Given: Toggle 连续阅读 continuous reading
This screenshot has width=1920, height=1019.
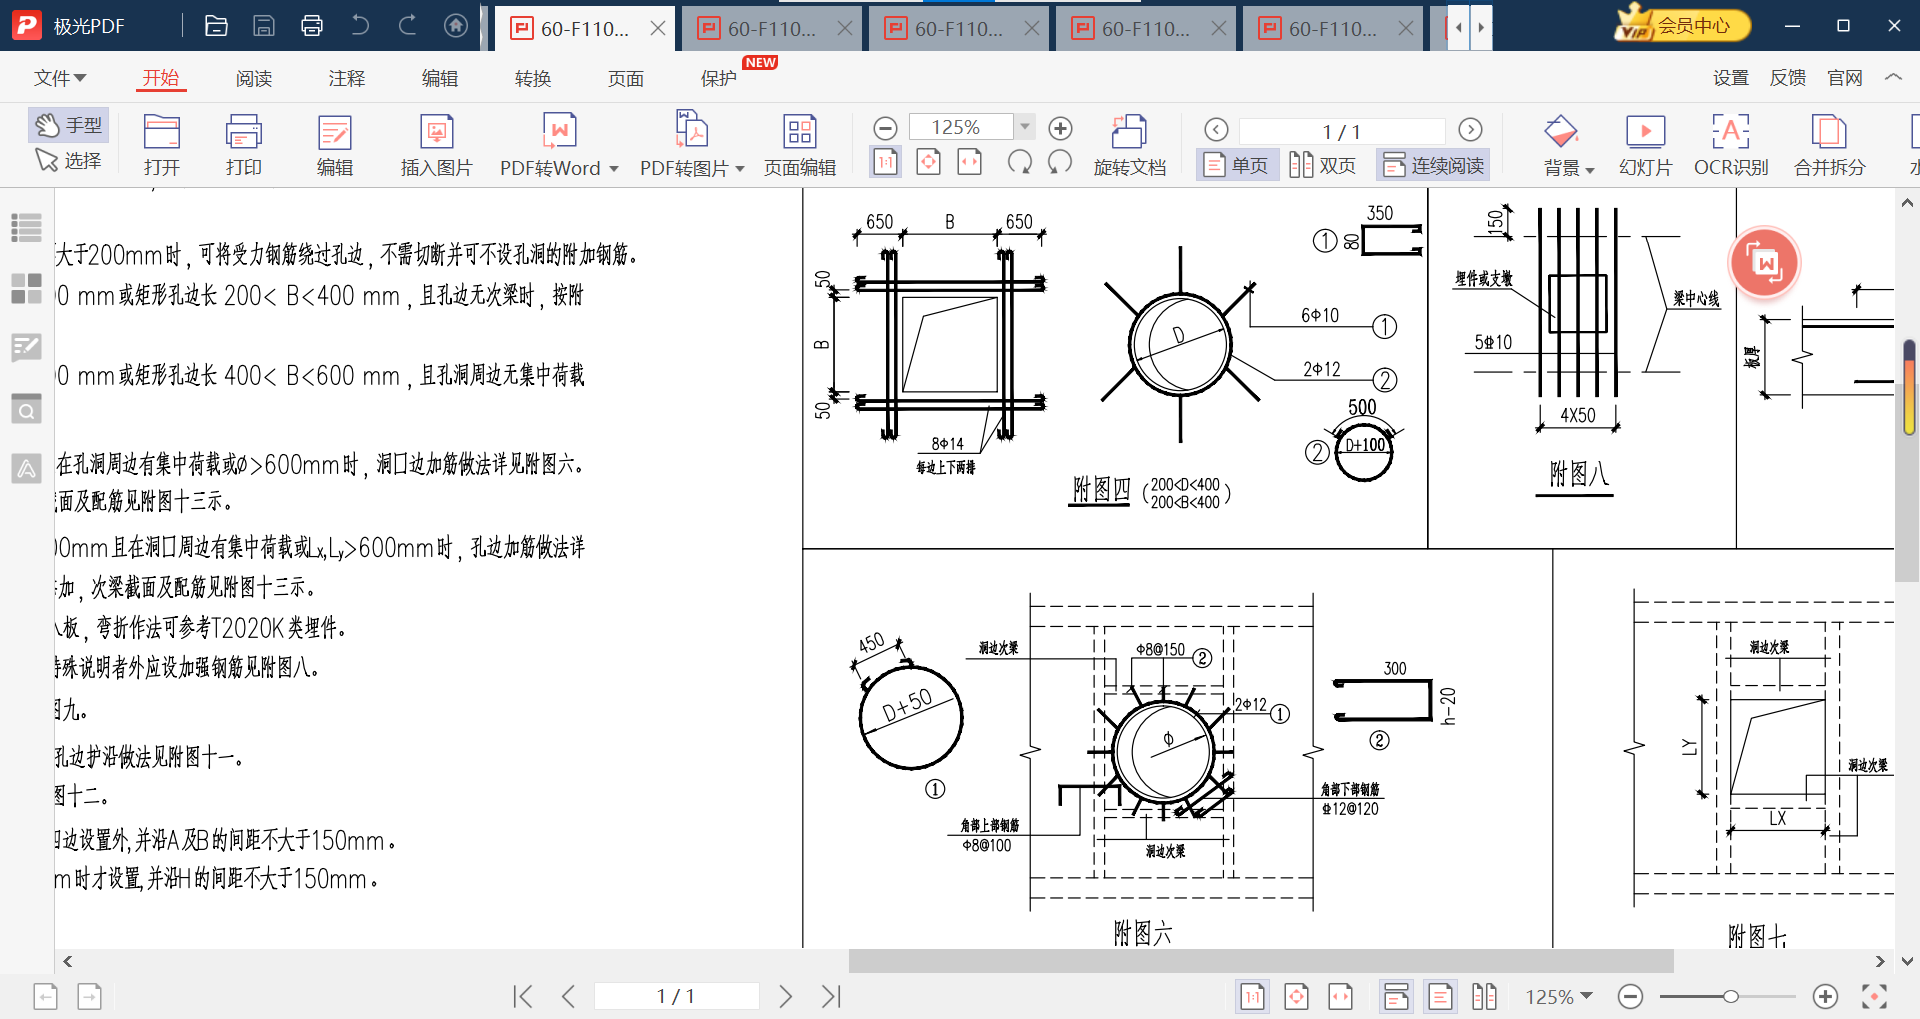Looking at the screenshot, I should tap(1433, 165).
